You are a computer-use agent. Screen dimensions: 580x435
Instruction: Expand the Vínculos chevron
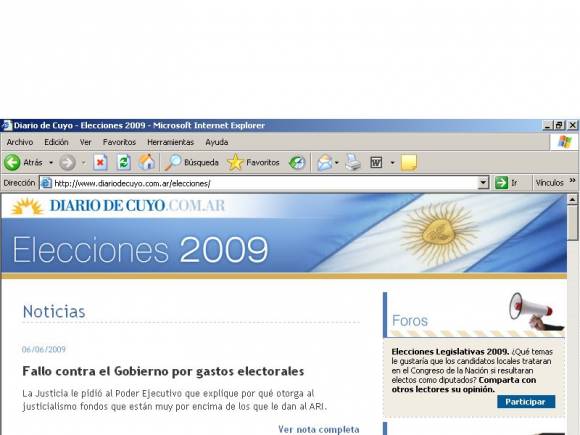tap(573, 181)
